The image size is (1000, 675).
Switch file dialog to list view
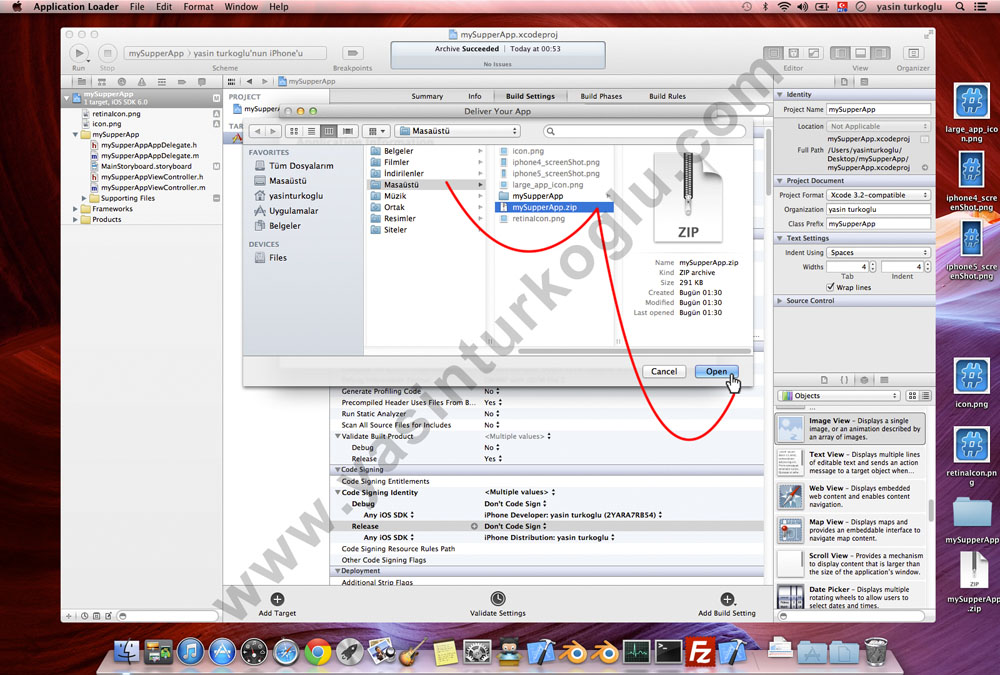pos(311,131)
